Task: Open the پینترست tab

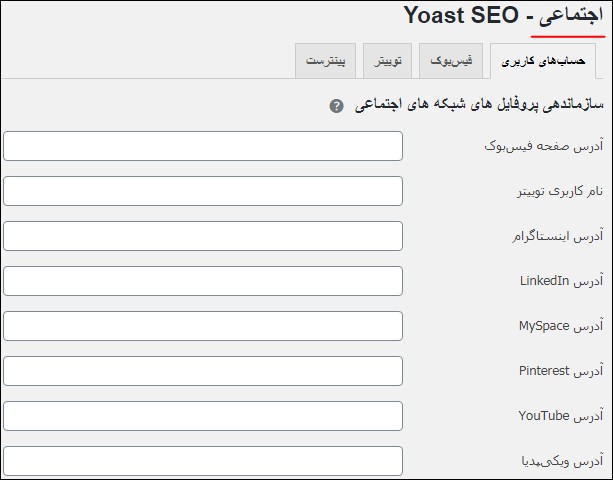Action: click(x=325, y=61)
